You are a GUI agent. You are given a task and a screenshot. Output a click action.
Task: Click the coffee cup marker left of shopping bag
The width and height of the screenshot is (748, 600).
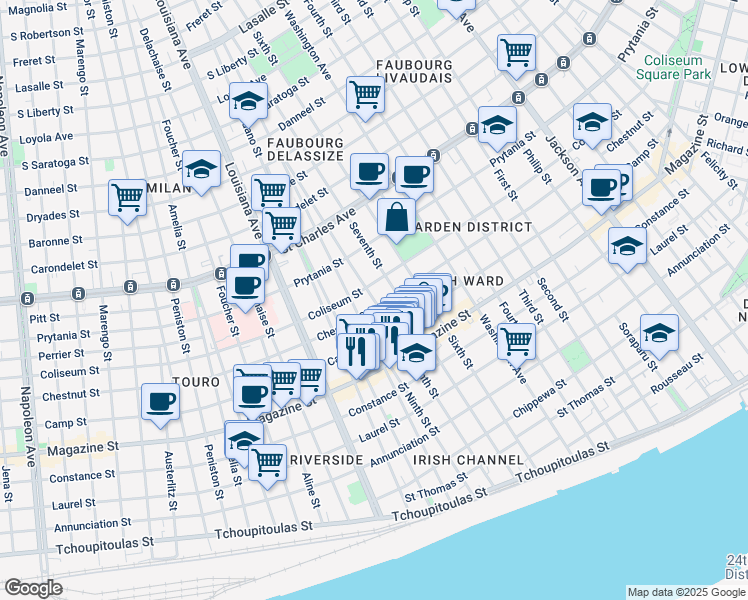click(369, 170)
